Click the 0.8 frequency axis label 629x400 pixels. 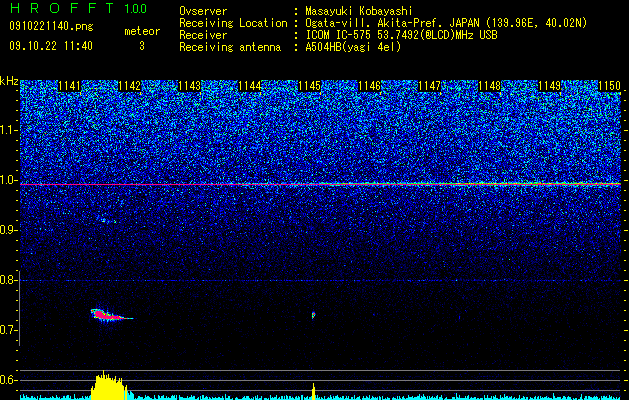pyautogui.click(x=9, y=280)
